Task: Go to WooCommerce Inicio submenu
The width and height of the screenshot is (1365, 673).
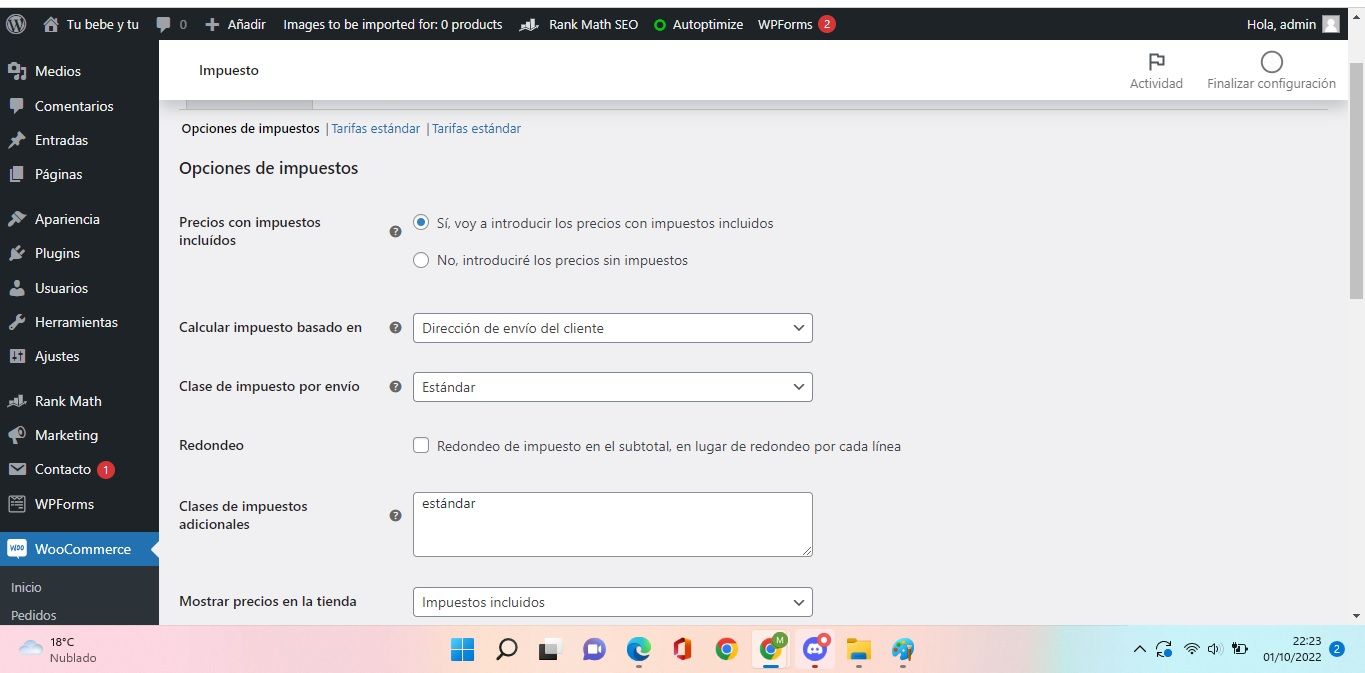Action: click(26, 587)
